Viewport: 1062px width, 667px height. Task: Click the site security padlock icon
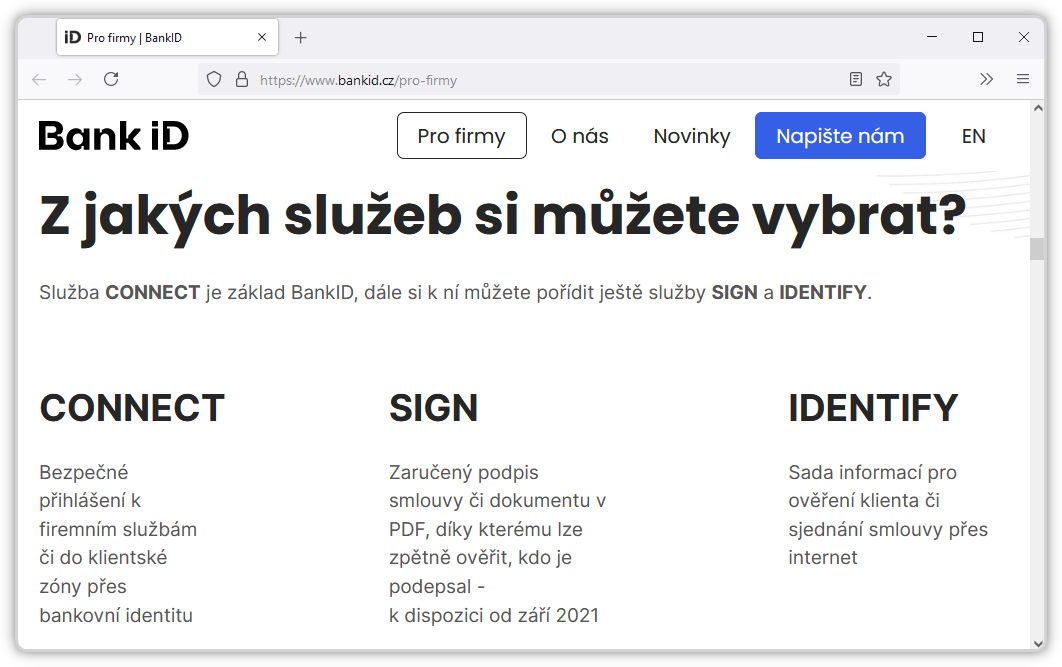[241, 80]
